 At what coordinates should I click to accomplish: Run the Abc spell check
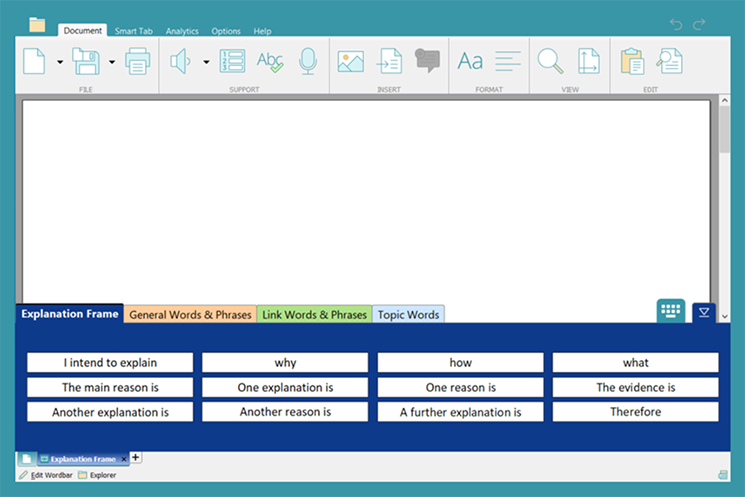[x=270, y=61]
